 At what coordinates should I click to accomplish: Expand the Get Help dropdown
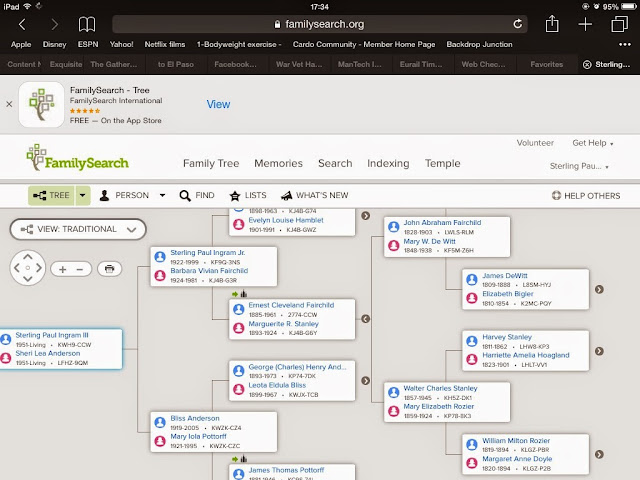(593, 143)
